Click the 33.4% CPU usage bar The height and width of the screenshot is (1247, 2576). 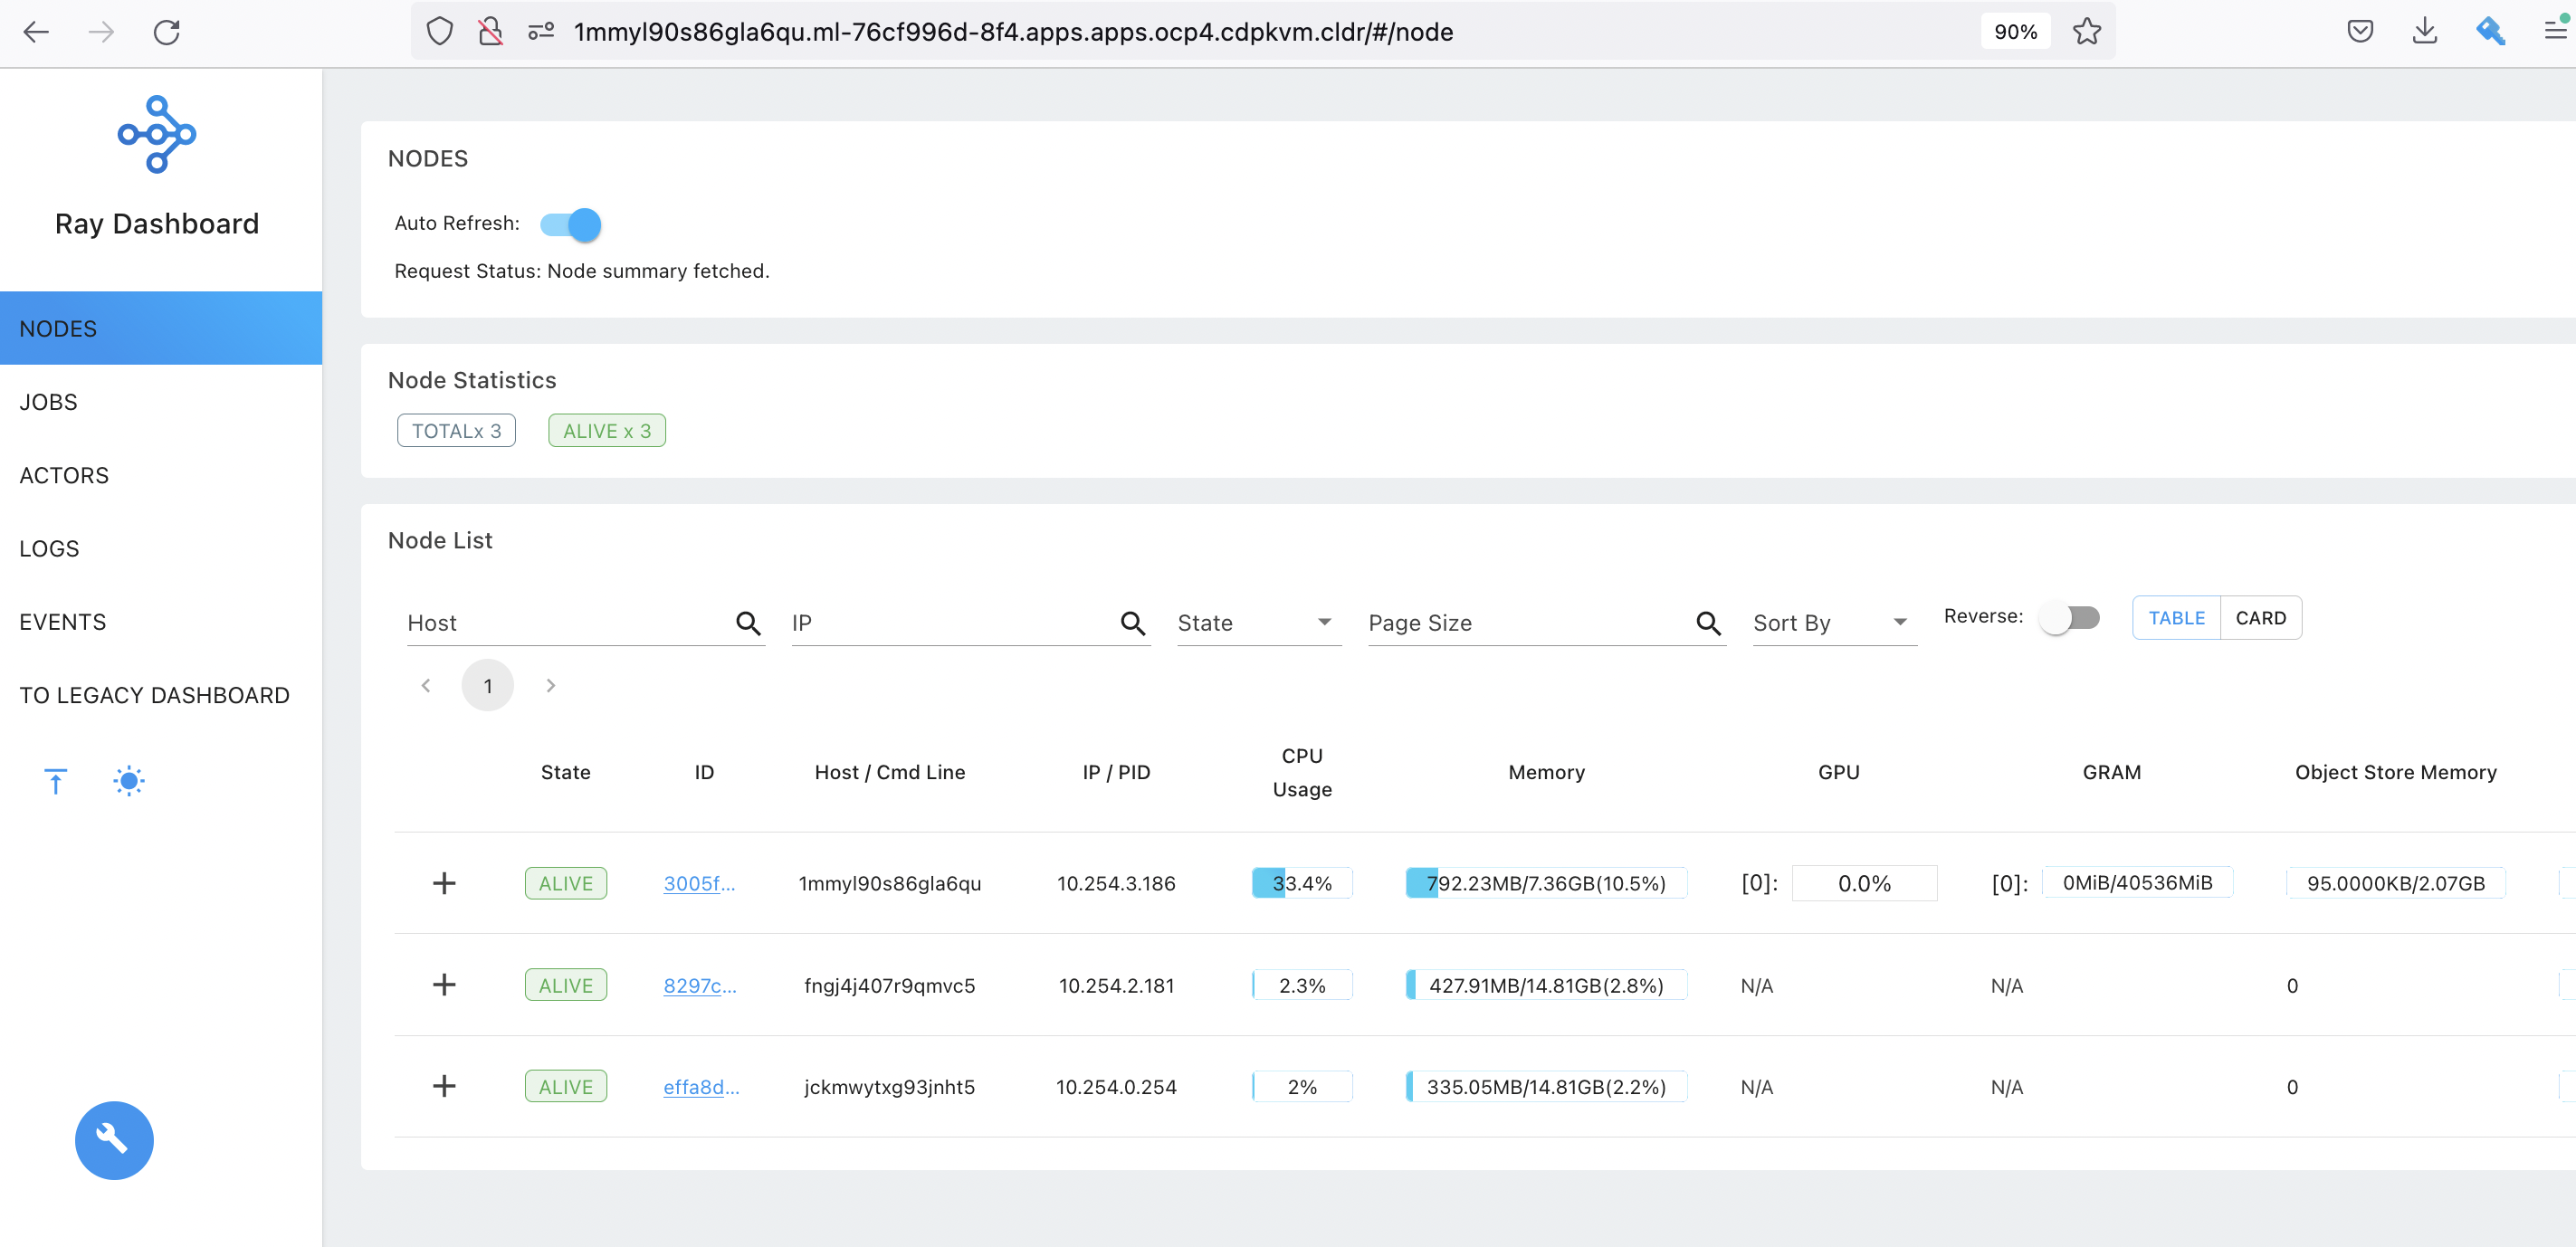(1302, 883)
